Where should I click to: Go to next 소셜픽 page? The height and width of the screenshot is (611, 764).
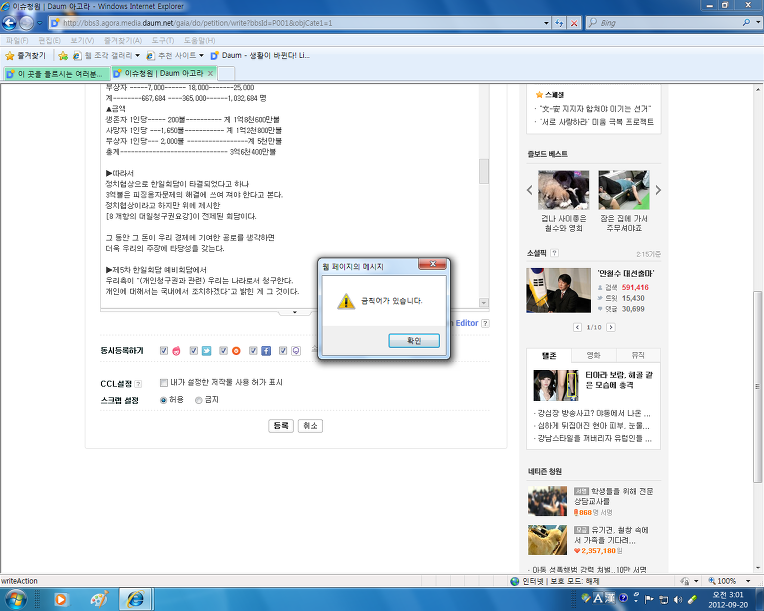[611, 327]
